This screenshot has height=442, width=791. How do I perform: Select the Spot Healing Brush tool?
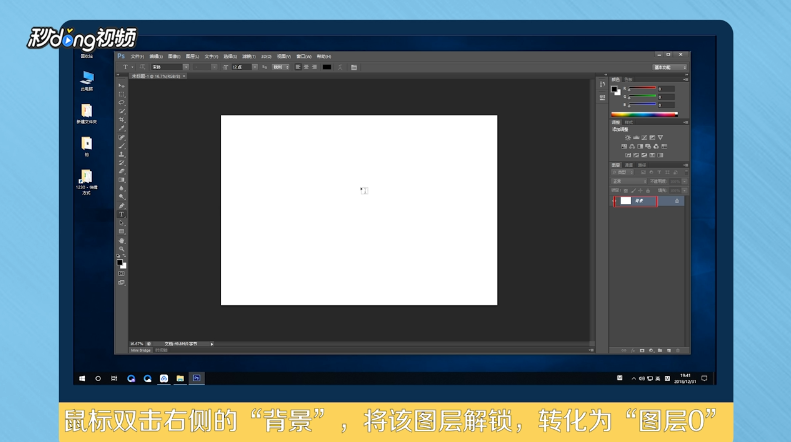coord(122,137)
